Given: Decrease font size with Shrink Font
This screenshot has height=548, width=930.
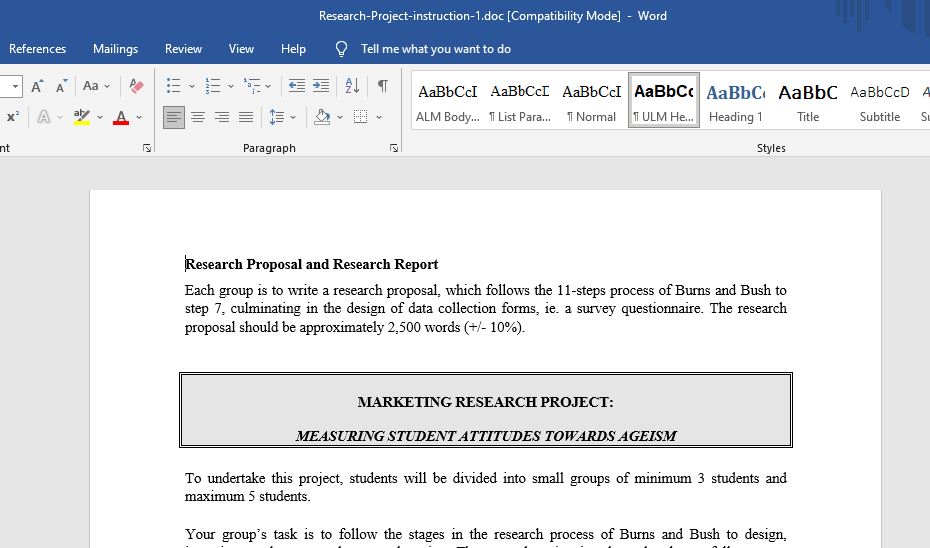Looking at the screenshot, I should coord(61,86).
